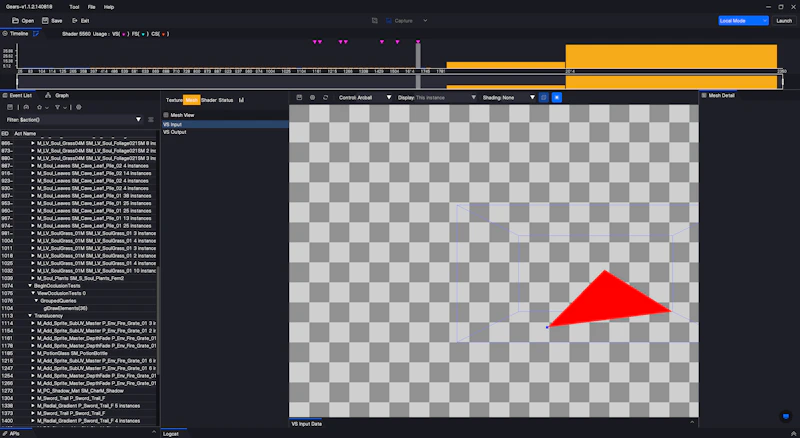Image resolution: width=800 pixels, height=438 pixels.
Task: Click the red triangle mesh in the viewport
Action: pyautogui.click(x=610, y=301)
